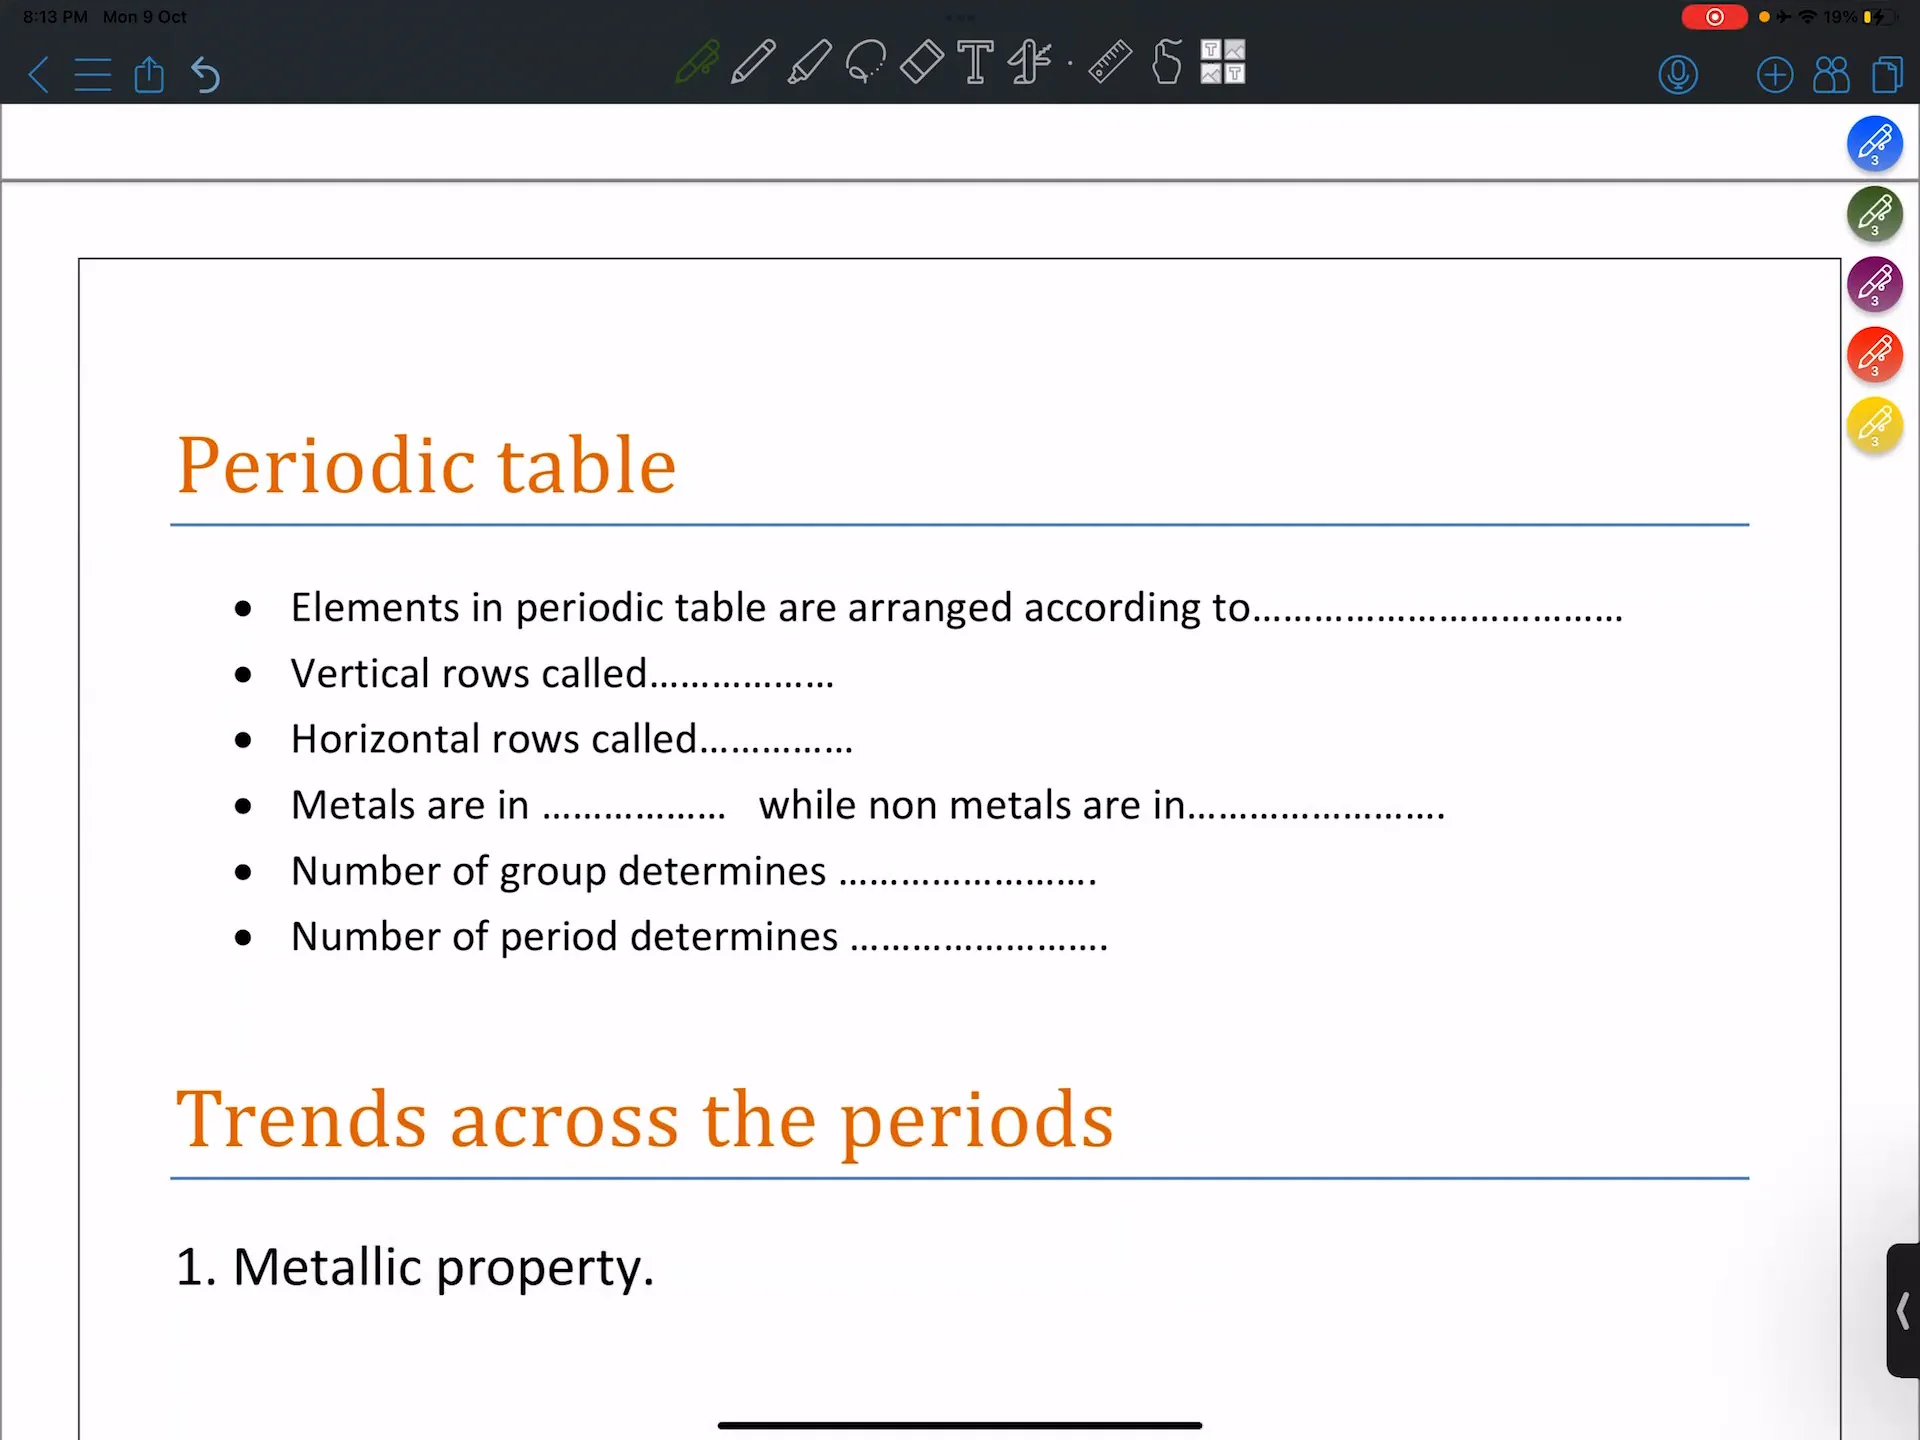Open the three-dot multitasking menu at top center
Viewport: 1920px width, 1440px height.
960,17
